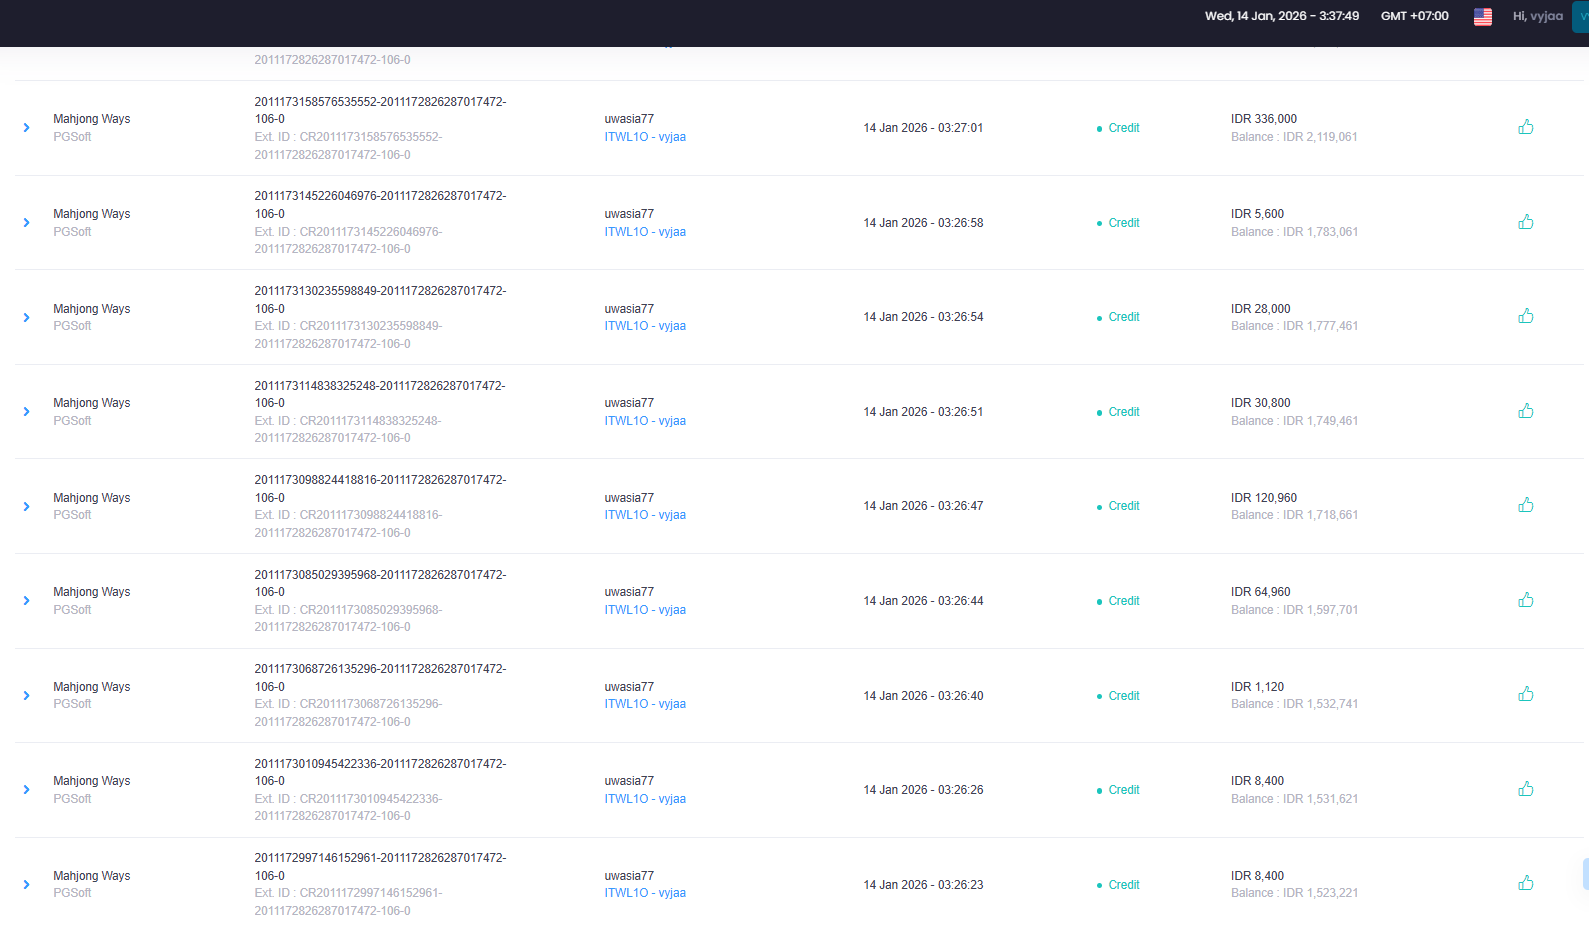Open ITWL10 - vyjaa link in 03:27:01 row
The height and width of the screenshot is (925, 1589).
(x=645, y=137)
